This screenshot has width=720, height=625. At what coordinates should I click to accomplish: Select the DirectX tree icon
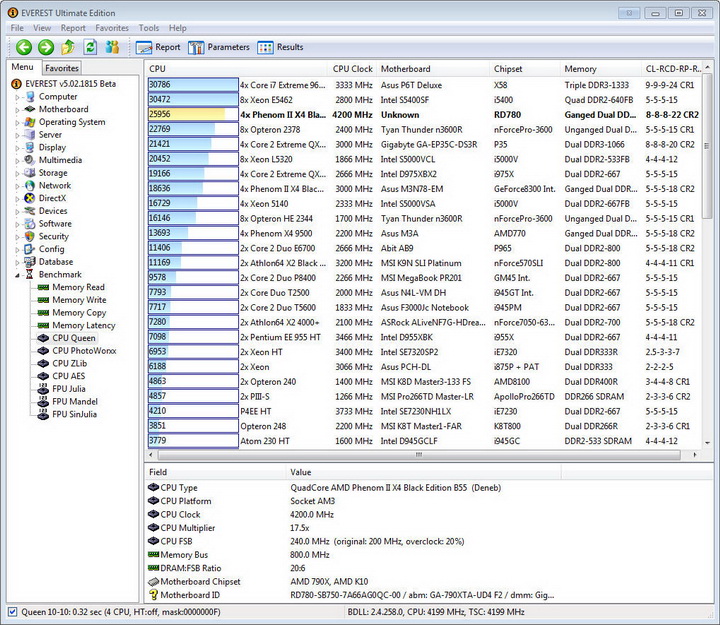(30, 198)
